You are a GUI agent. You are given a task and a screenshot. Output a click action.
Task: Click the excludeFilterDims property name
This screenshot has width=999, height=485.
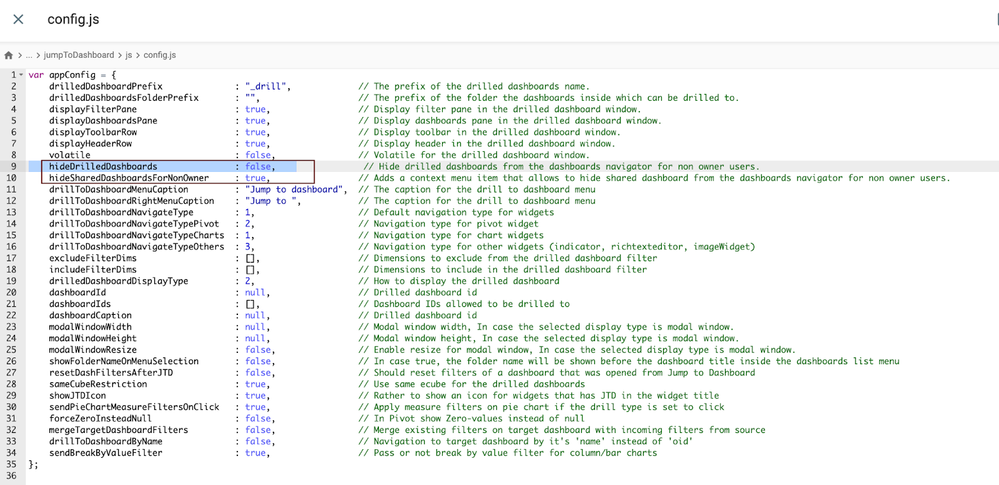pos(93,258)
